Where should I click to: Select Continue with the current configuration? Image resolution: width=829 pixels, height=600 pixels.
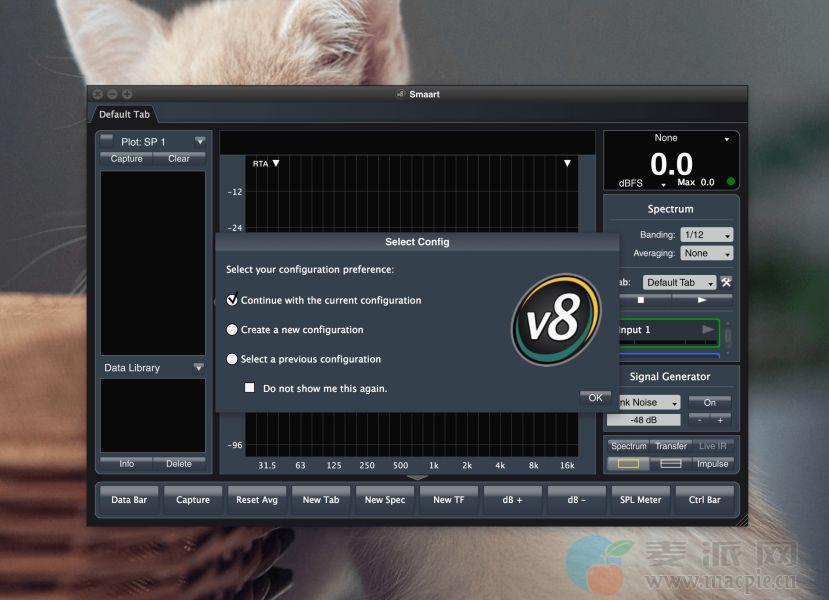coord(233,300)
